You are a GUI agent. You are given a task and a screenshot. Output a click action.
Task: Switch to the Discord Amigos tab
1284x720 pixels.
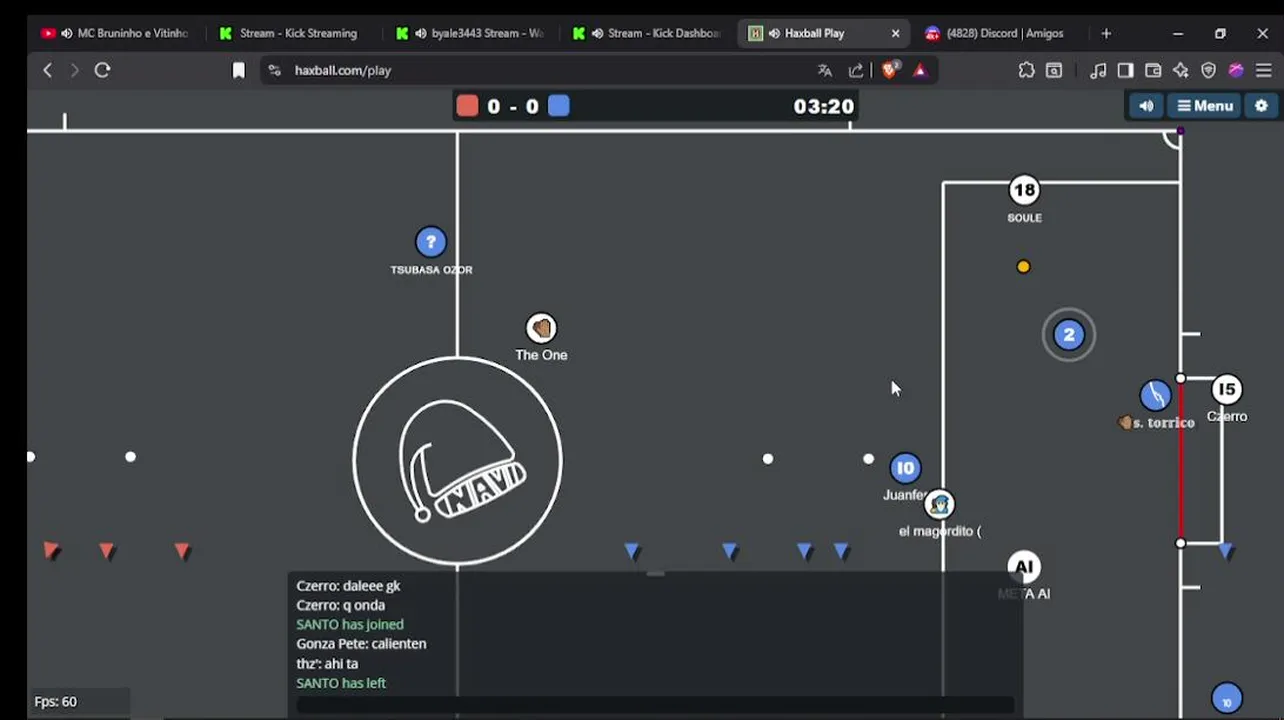click(1000, 33)
